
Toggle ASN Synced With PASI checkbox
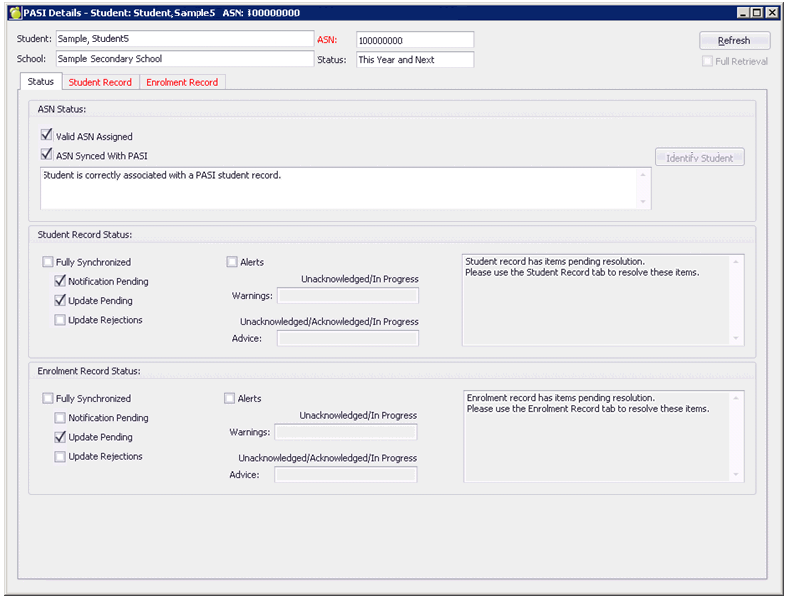coord(46,155)
